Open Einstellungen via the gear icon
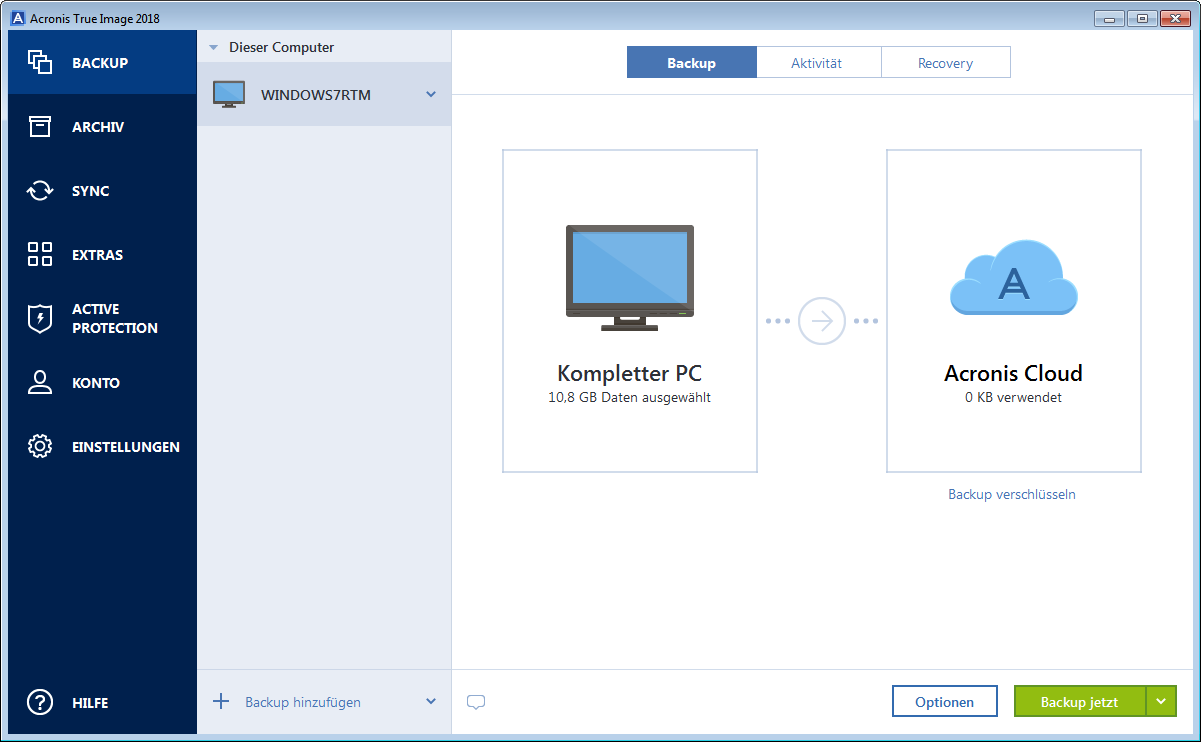Screen dimensions: 1201x742 click(40, 447)
